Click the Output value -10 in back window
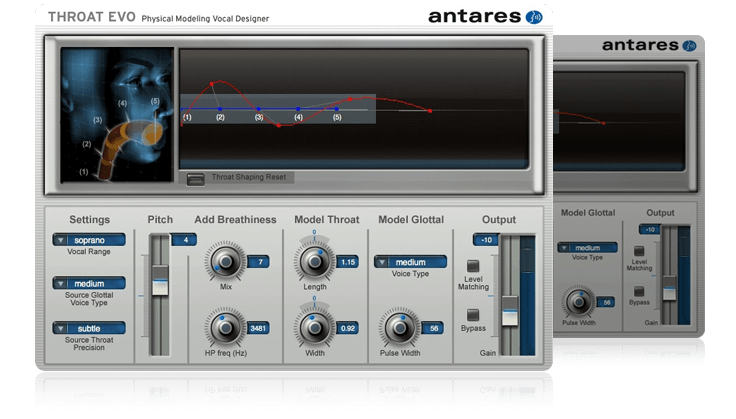Screen dimensions: 736x419 pos(650,229)
